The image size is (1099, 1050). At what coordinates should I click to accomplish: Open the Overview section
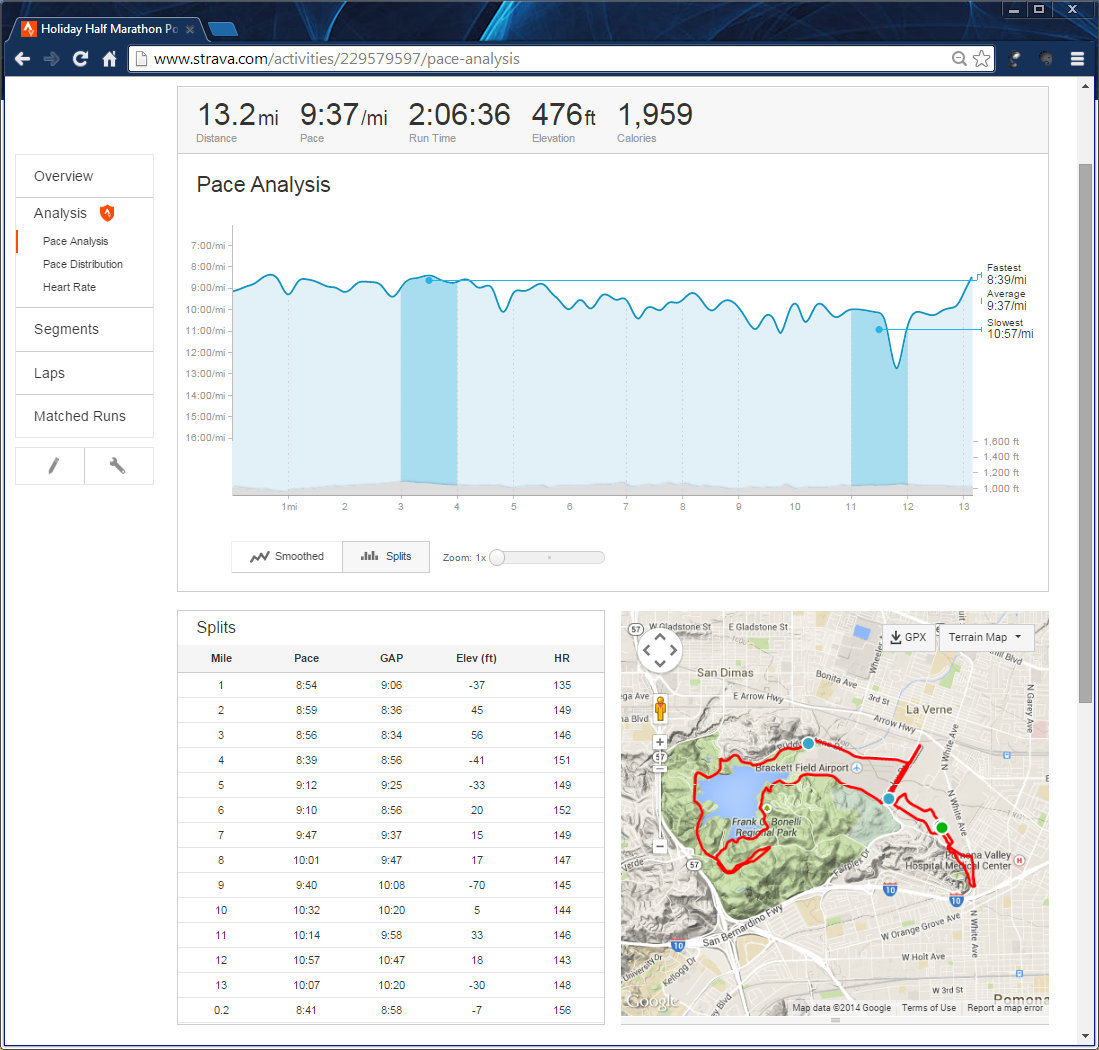[63, 176]
